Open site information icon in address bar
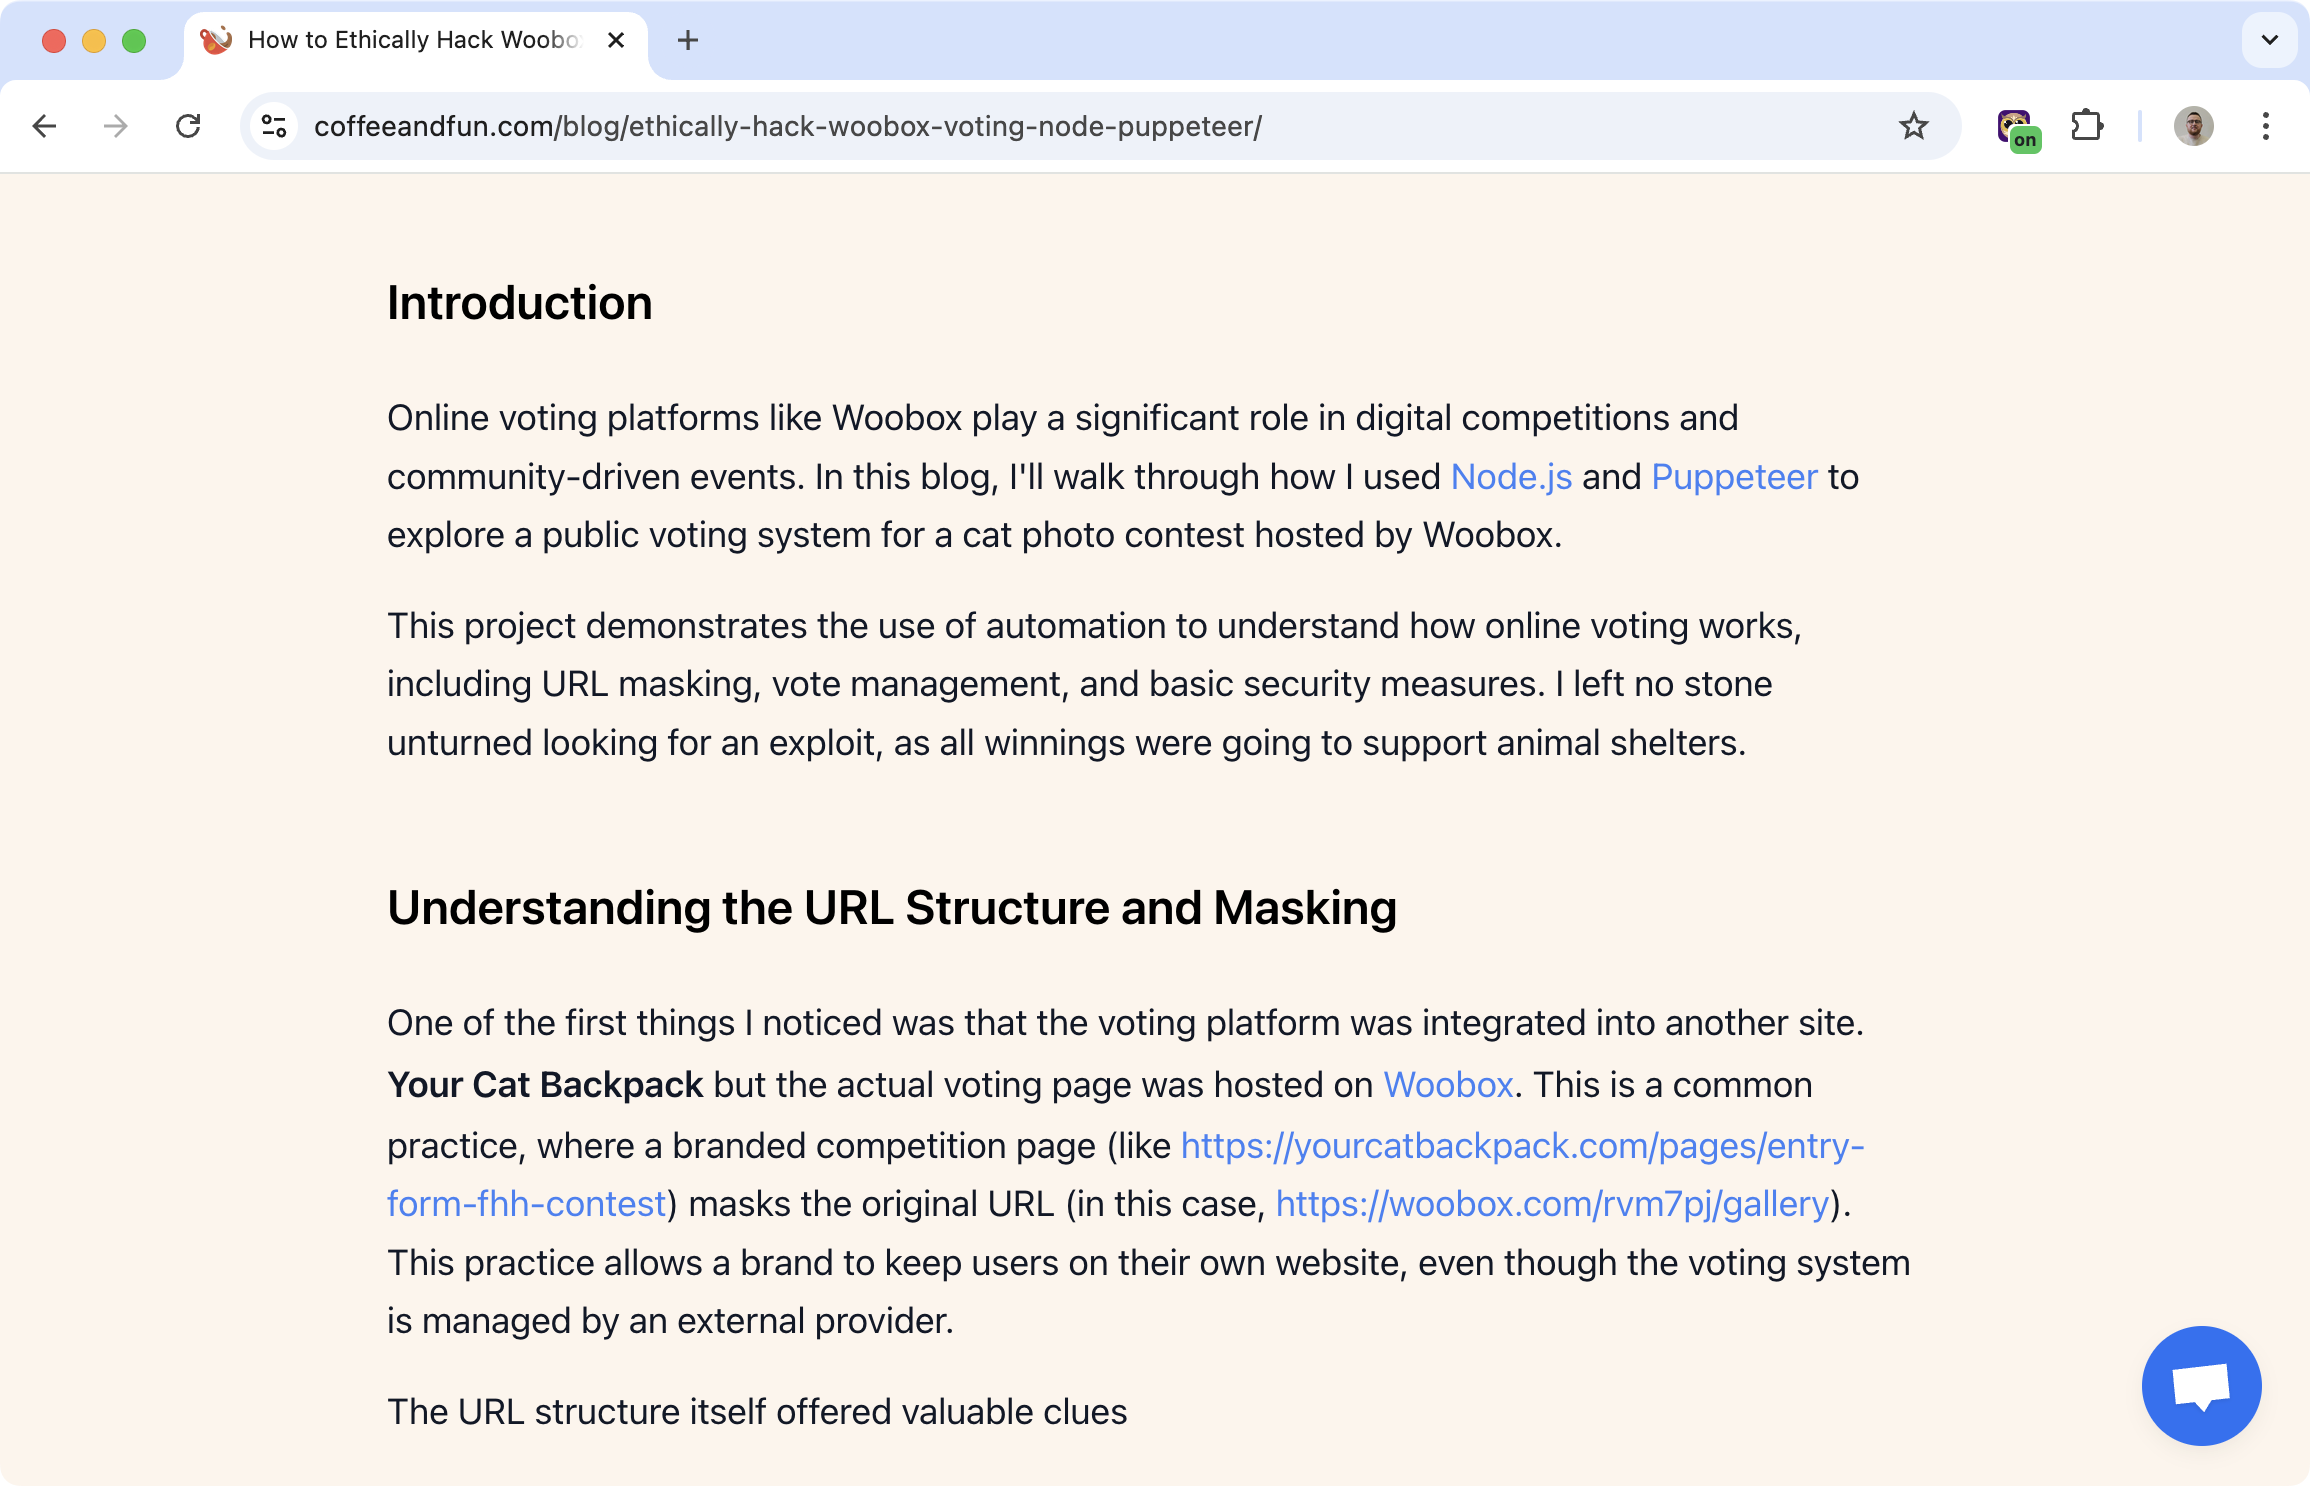Screen dimensions: 2310x1486 274,126
